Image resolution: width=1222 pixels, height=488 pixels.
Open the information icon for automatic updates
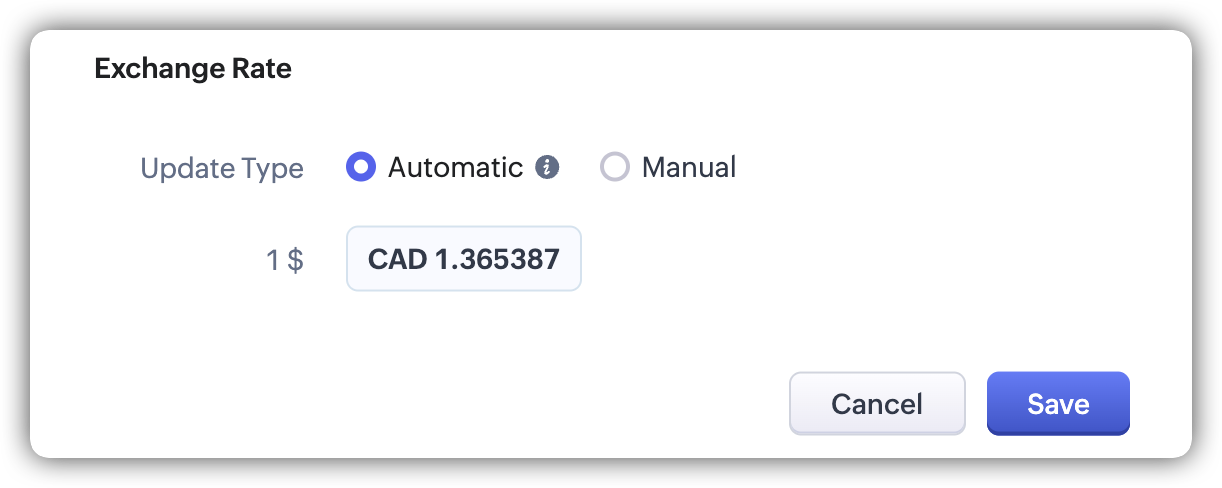(x=546, y=167)
